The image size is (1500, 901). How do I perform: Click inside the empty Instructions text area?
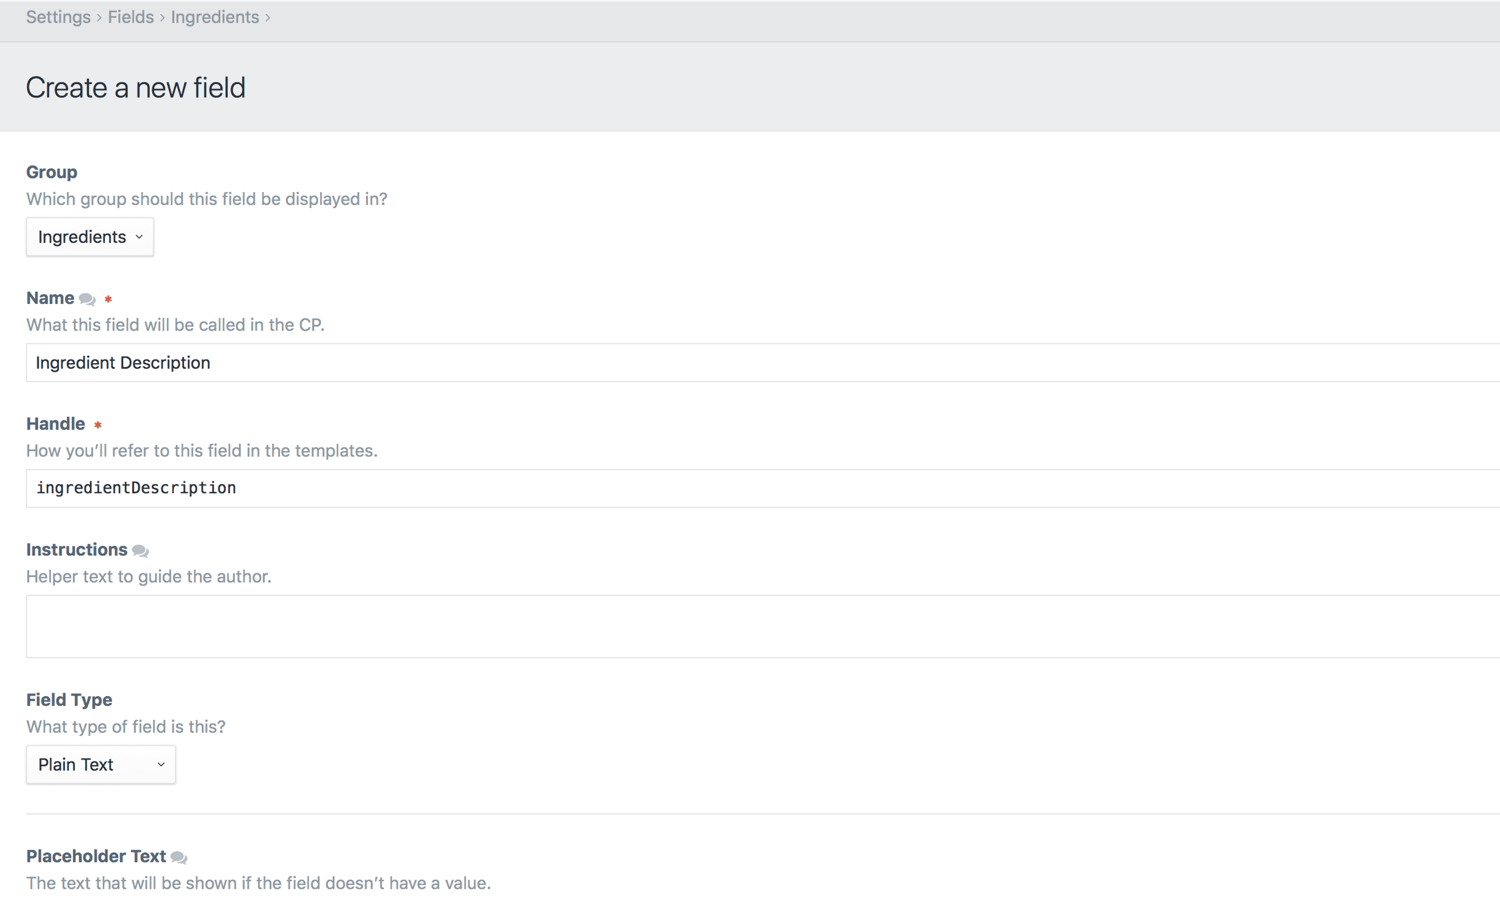[763, 626]
